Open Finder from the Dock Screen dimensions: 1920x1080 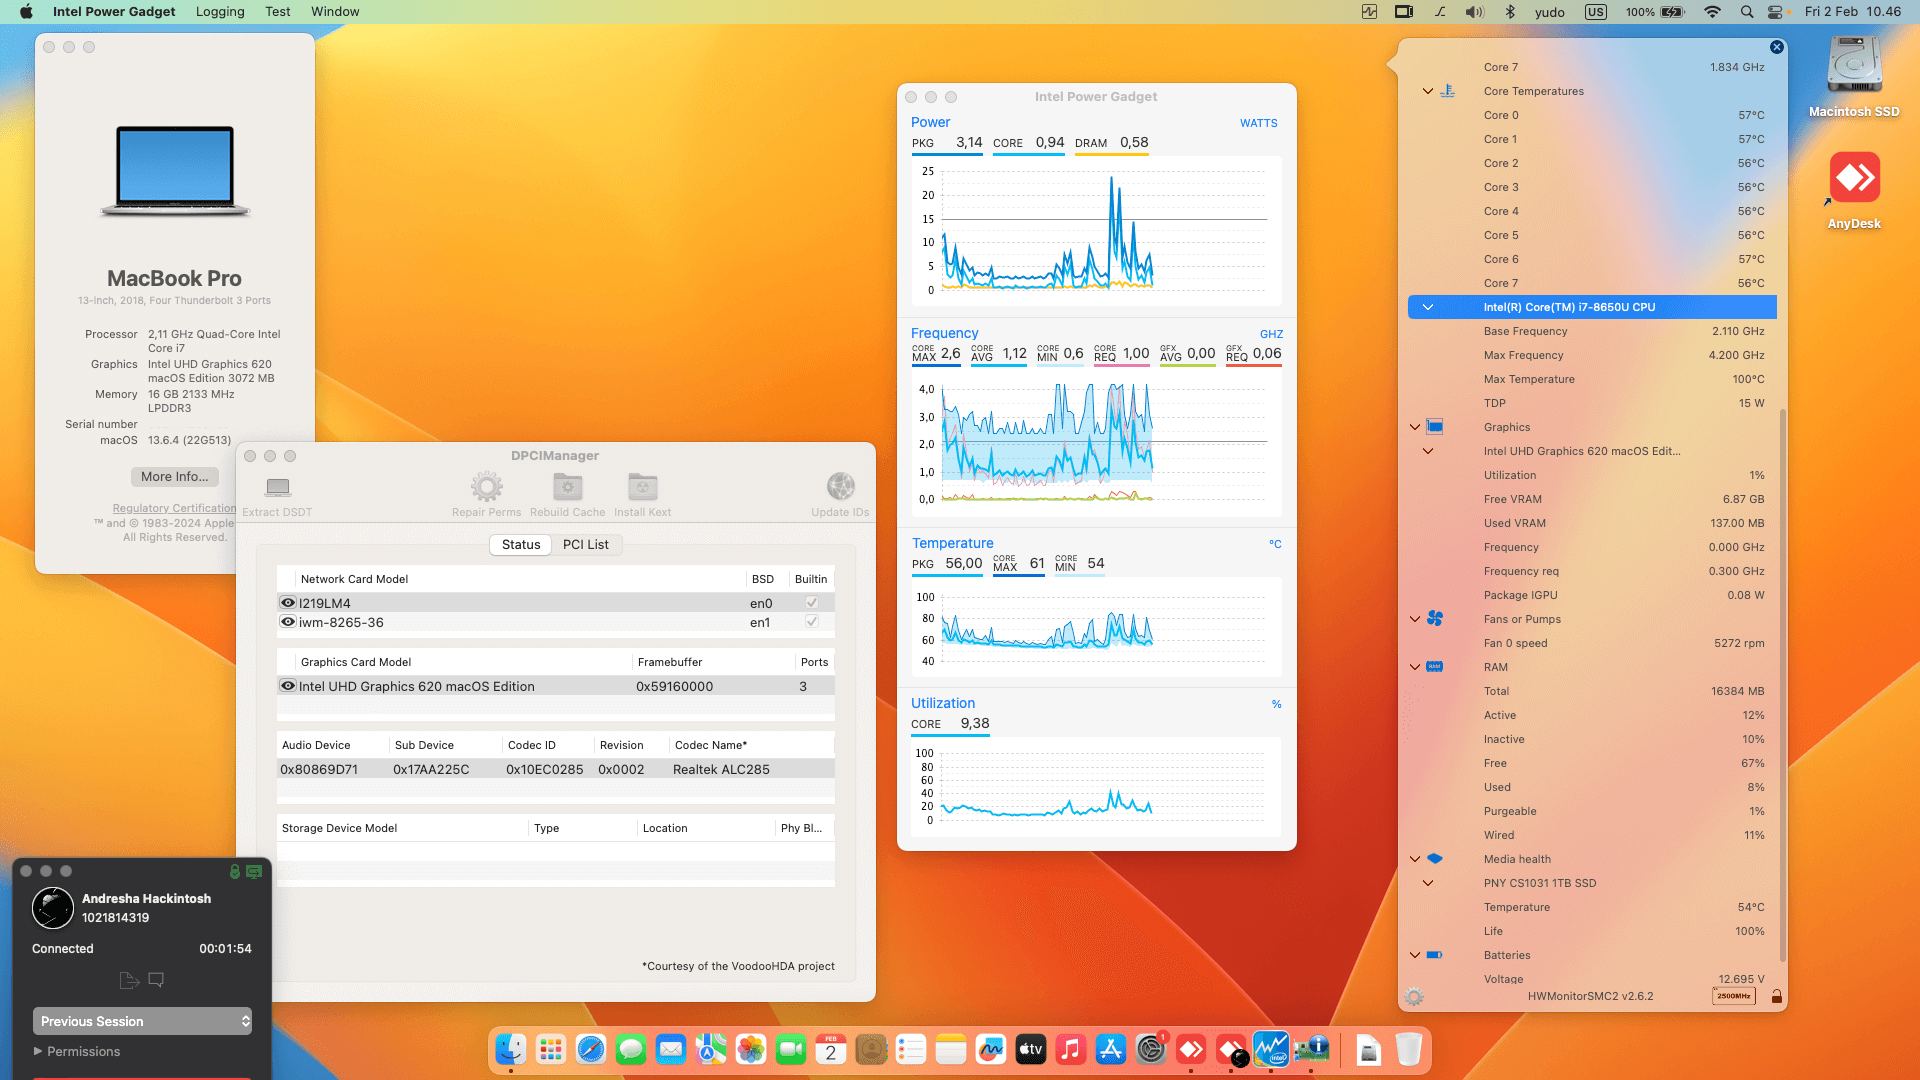511,1049
